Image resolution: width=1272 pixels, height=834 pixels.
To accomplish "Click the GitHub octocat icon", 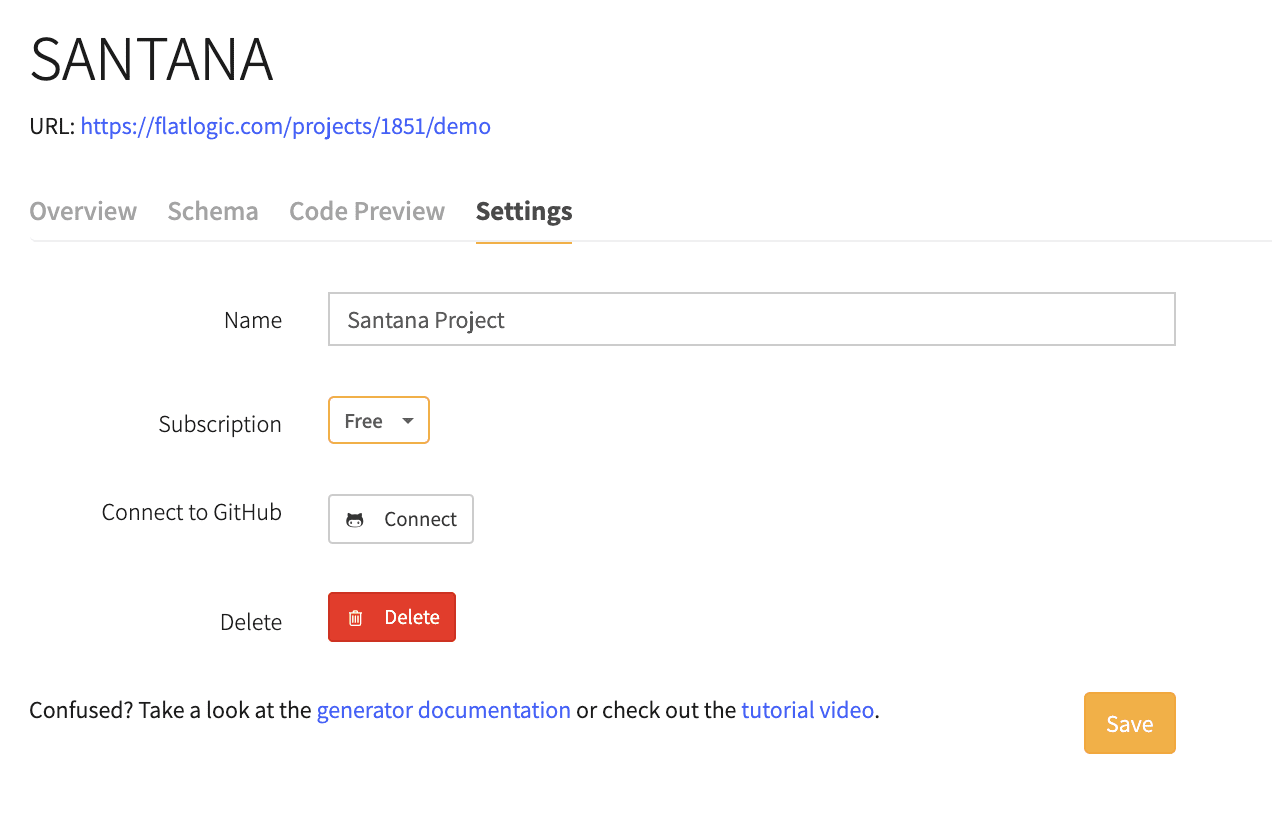I will (355, 520).
